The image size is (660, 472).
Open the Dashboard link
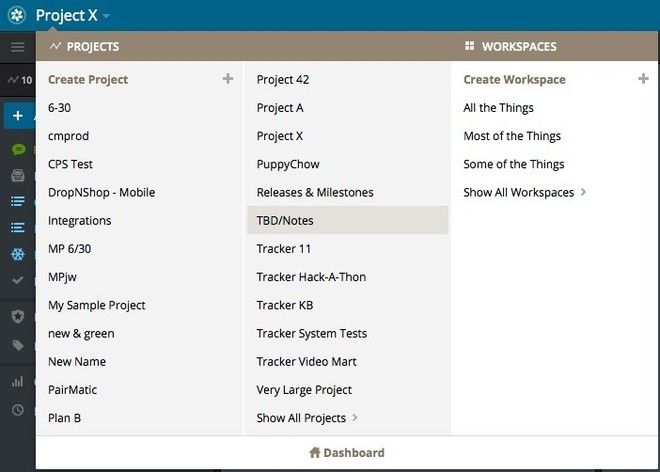[347, 453]
